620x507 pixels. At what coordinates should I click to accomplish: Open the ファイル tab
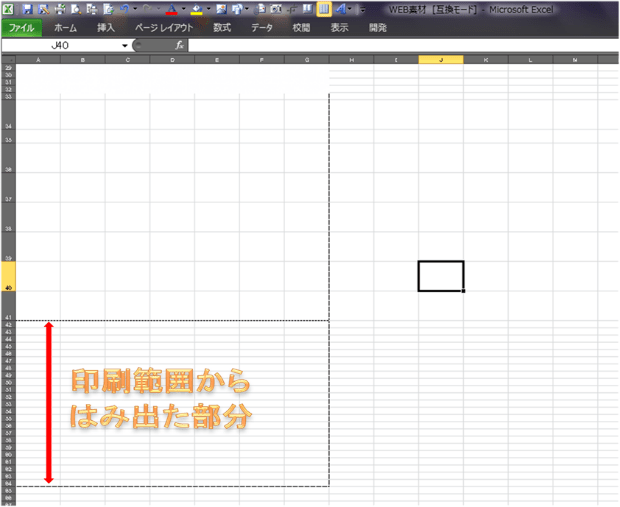pyautogui.click(x=22, y=28)
